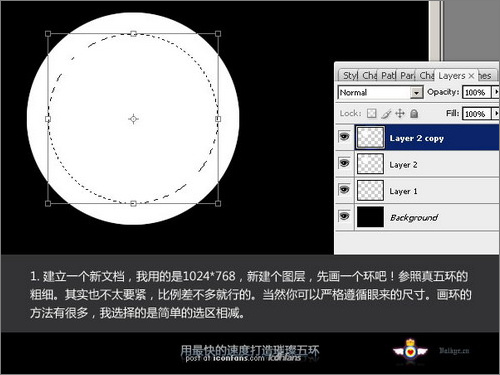Click the Fill 100% field

477,114
